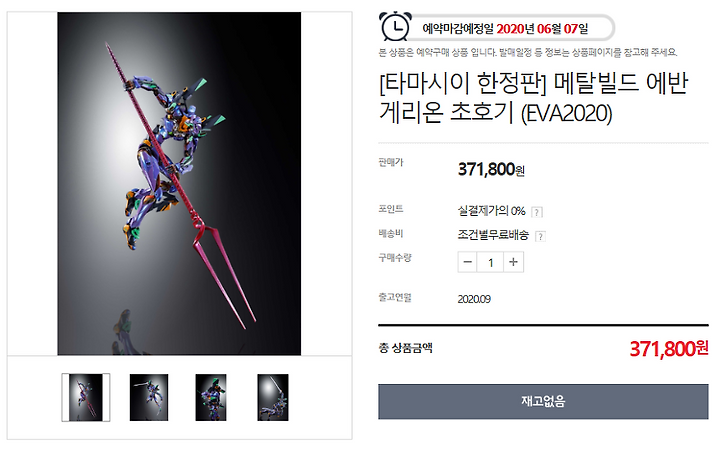Decrease quantity with the minus button
Screen dimensions: 720x455
[467, 262]
